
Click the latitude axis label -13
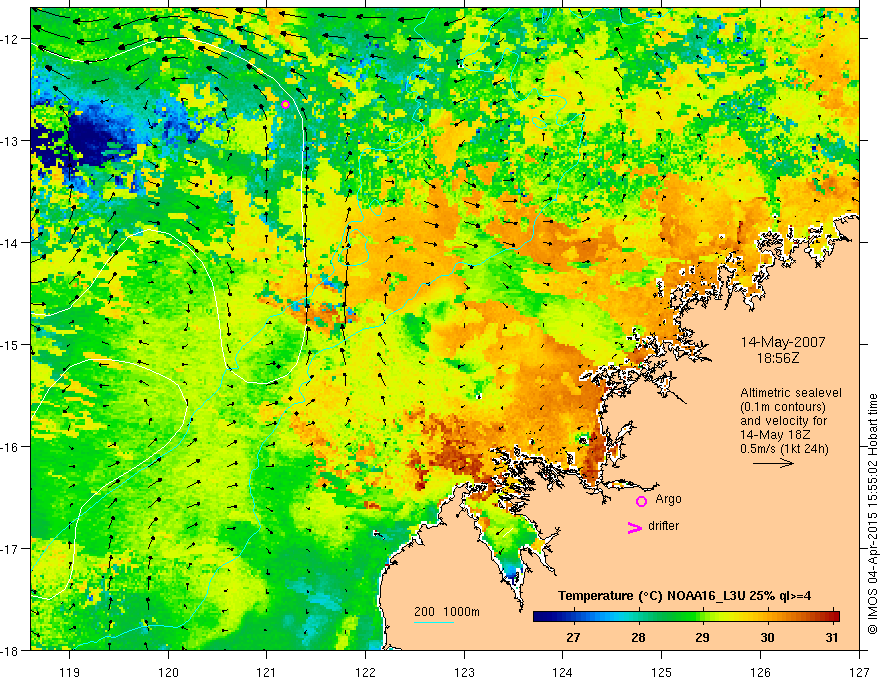11,141
